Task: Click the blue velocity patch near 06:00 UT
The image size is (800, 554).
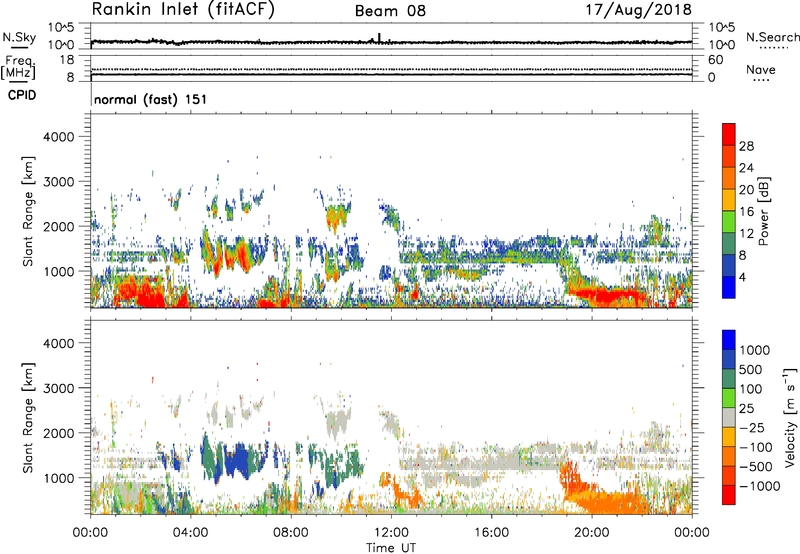Action: pyautogui.click(x=236, y=460)
